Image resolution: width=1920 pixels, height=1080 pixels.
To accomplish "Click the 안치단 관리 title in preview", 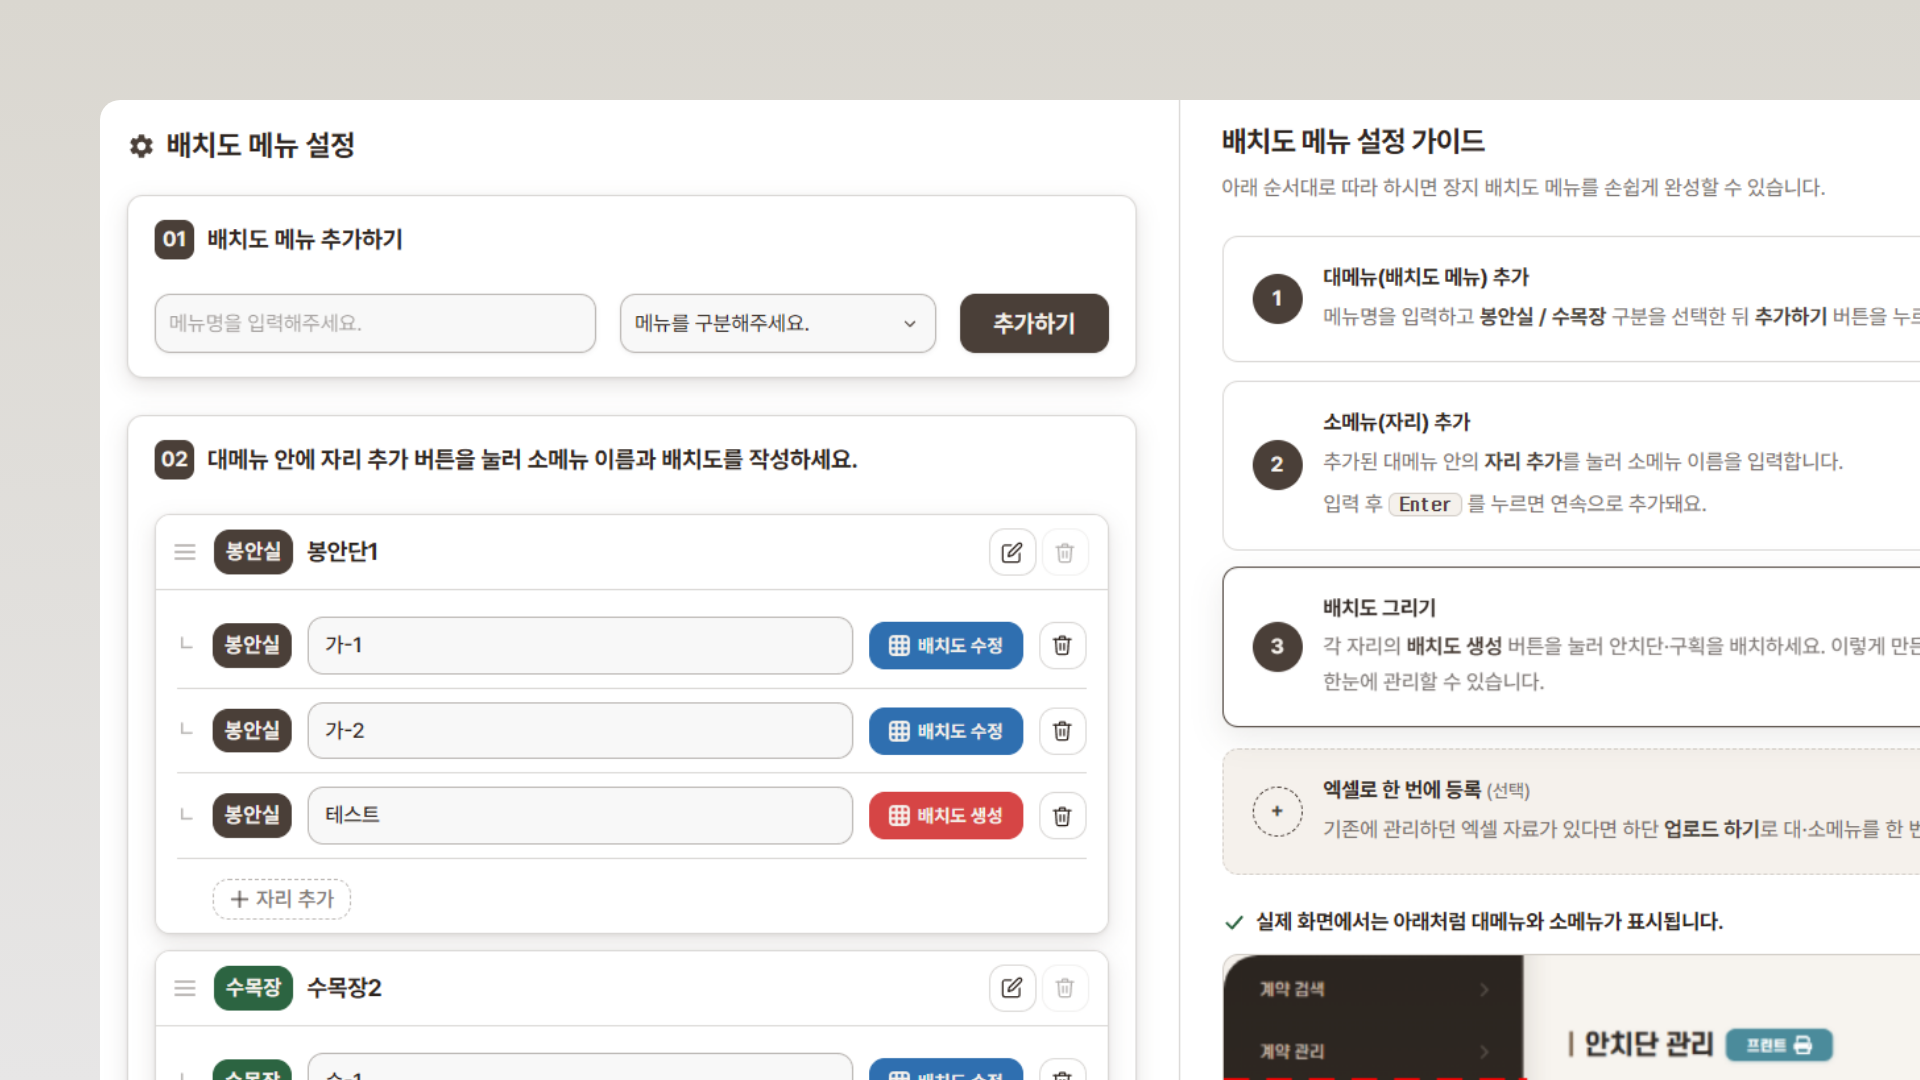I will (x=1648, y=1045).
